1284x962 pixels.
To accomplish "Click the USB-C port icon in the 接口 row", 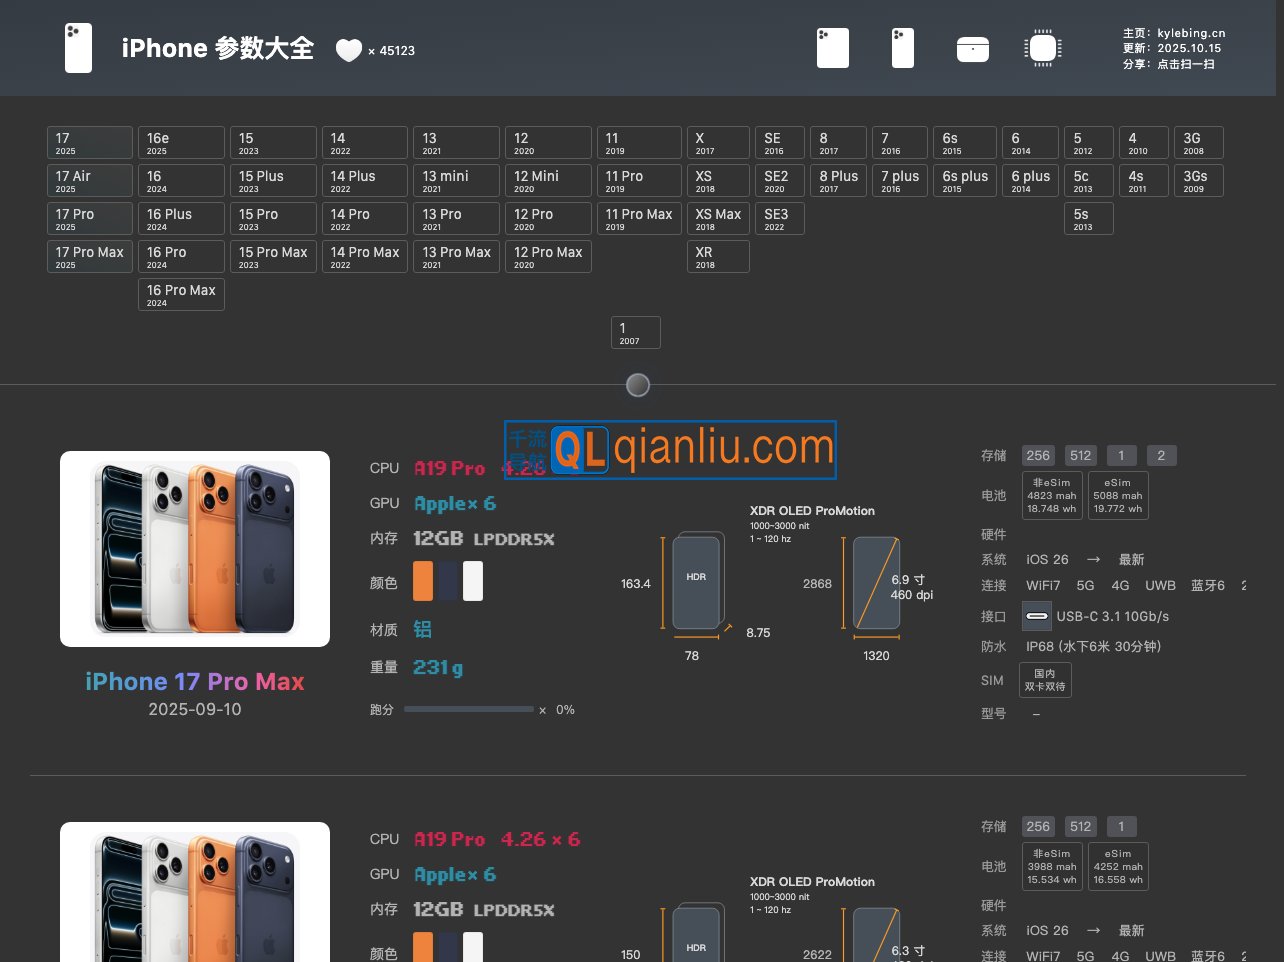I will (x=1037, y=616).
